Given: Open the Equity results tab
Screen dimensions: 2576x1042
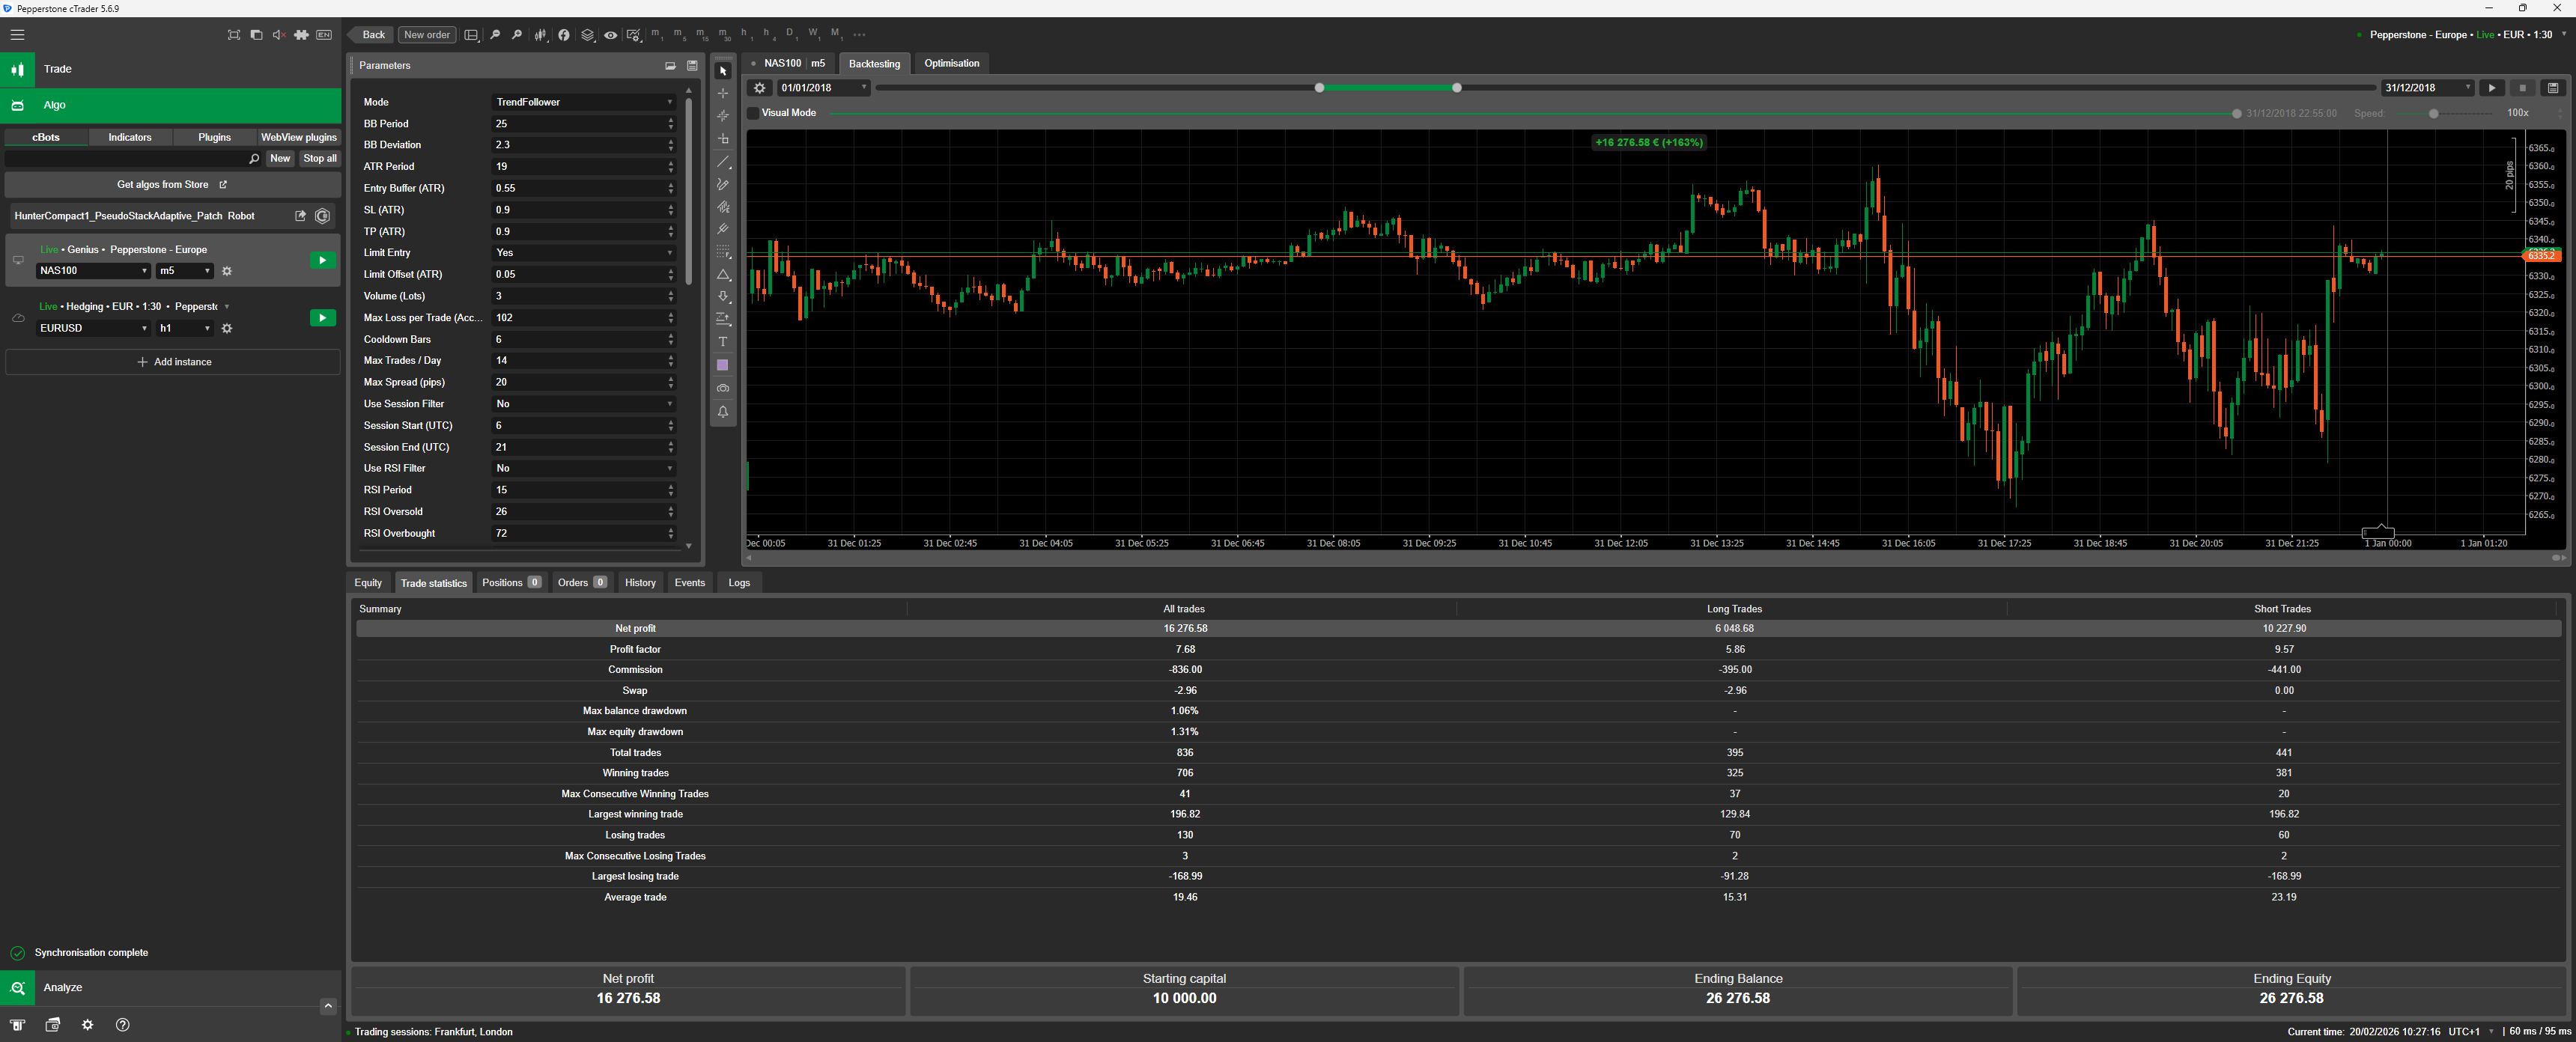Looking at the screenshot, I should click(368, 583).
